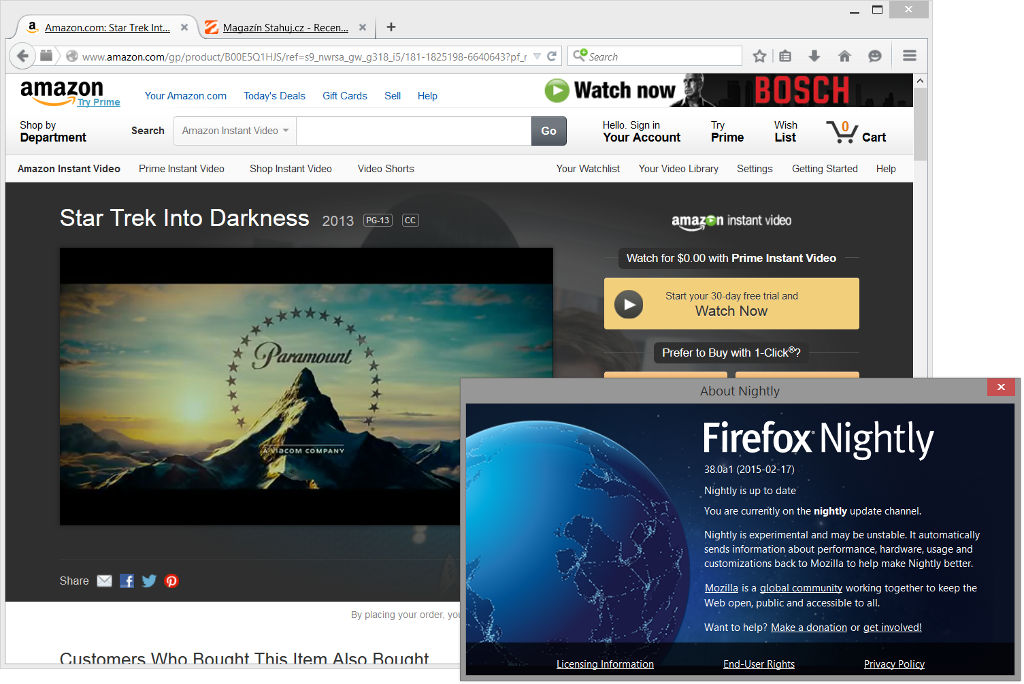This screenshot has height=684, width=1024.
Task: Go to the Firefox Home icon
Action: click(844, 56)
